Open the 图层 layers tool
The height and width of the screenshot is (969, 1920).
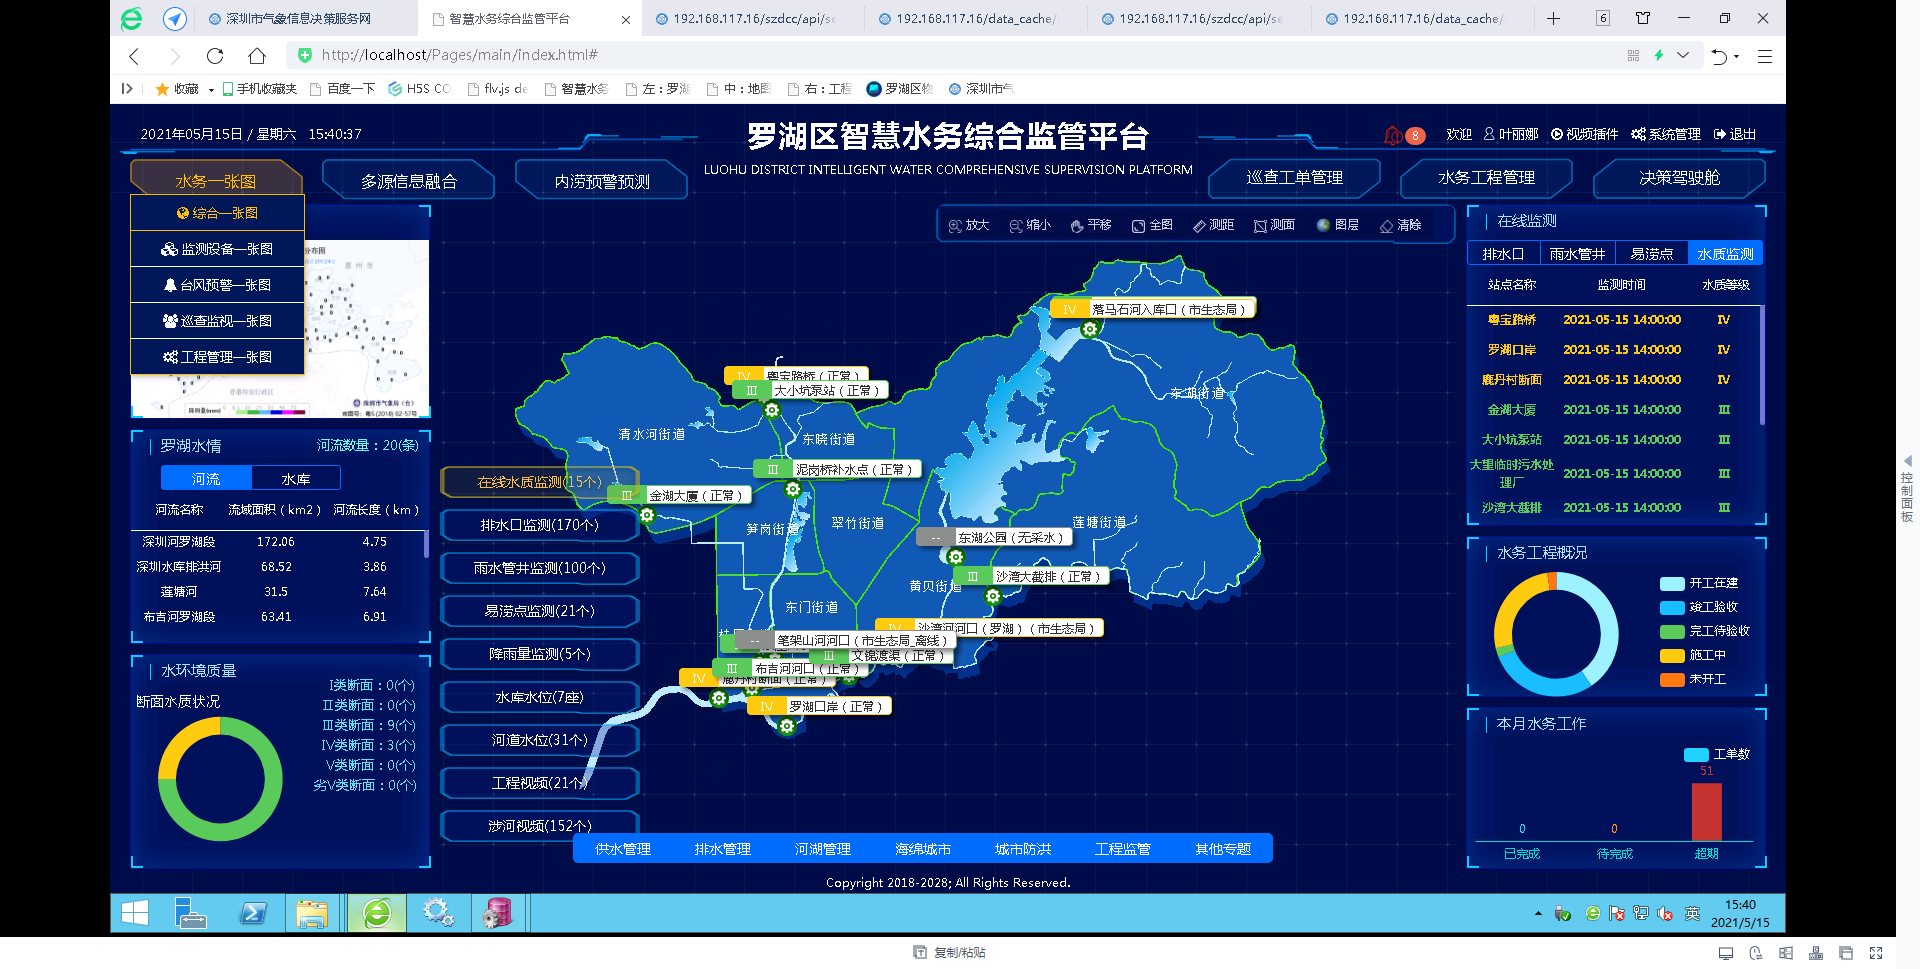tap(1337, 225)
